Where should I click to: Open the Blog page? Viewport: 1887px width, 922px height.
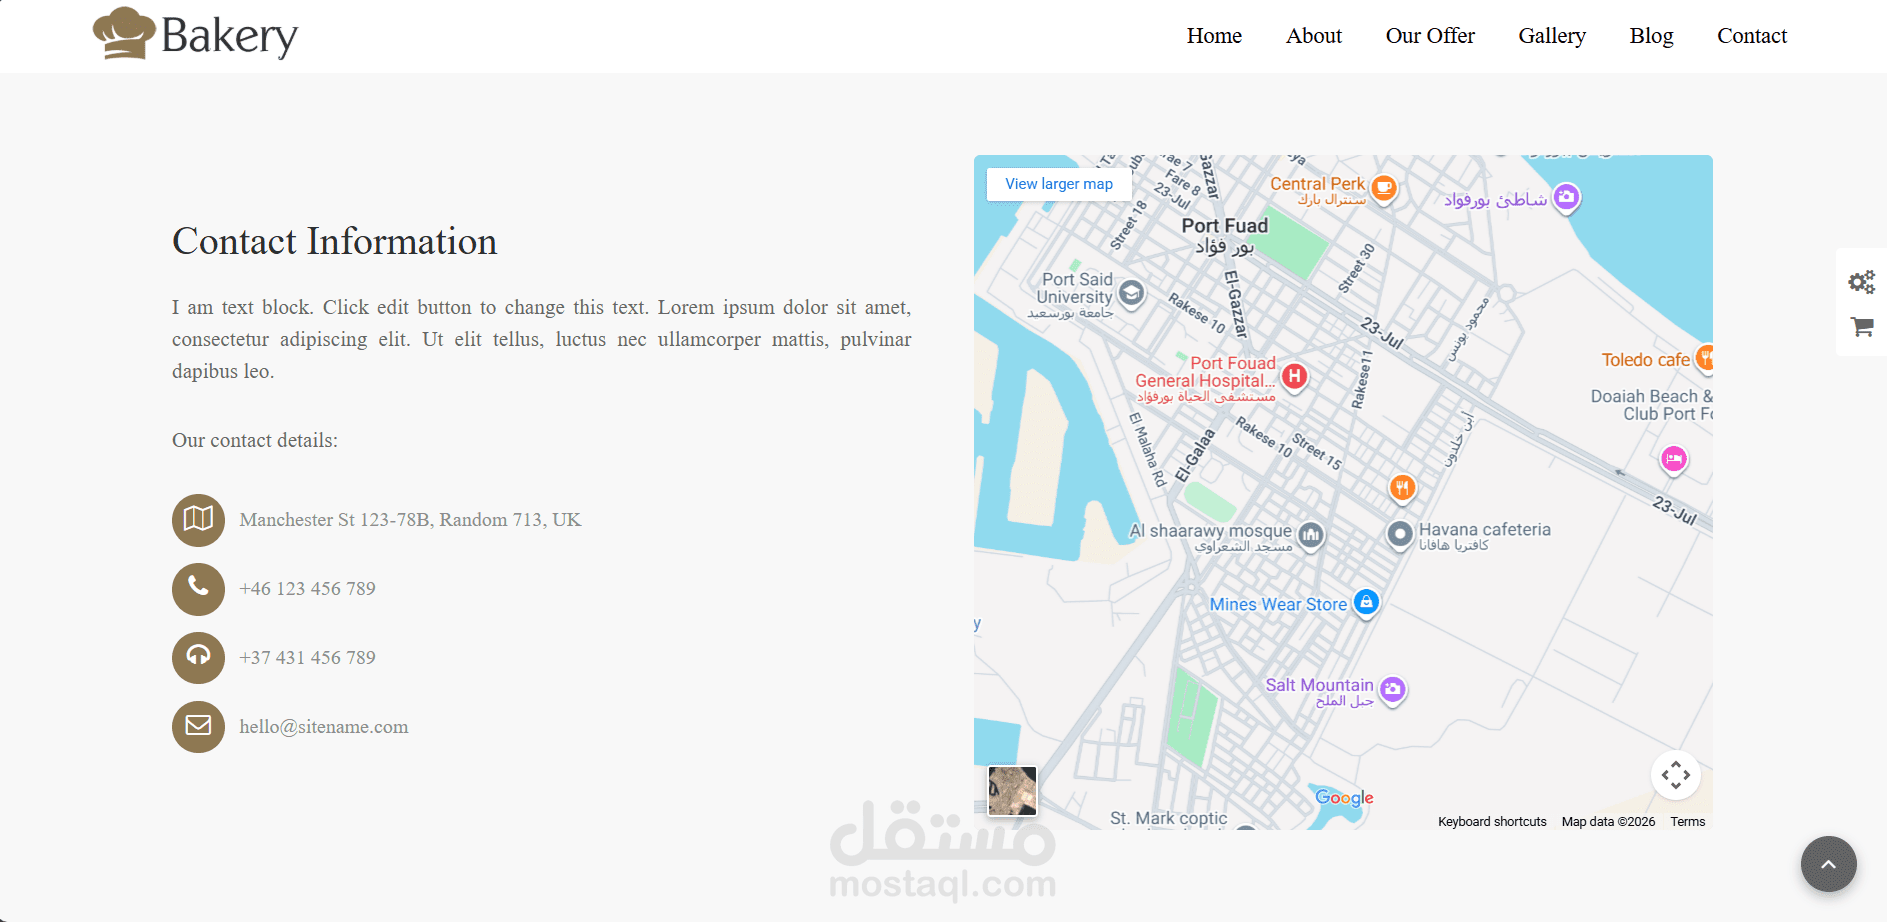[x=1651, y=36]
